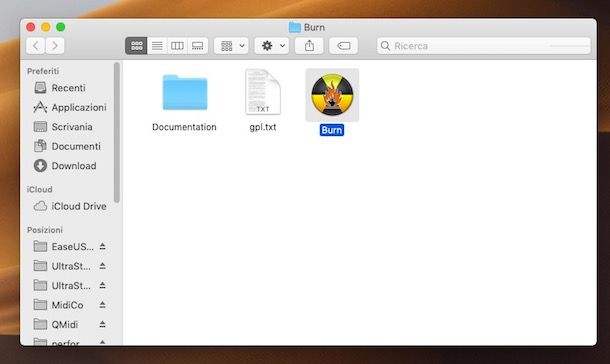The height and width of the screenshot is (364, 610).
Task: Open the gear action menu
Action: pyautogui.click(x=272, y=46)
